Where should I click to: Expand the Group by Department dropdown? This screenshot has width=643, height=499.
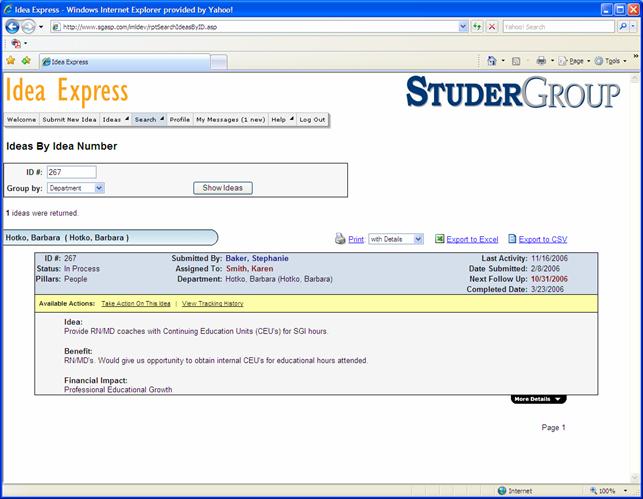point(100,188)
